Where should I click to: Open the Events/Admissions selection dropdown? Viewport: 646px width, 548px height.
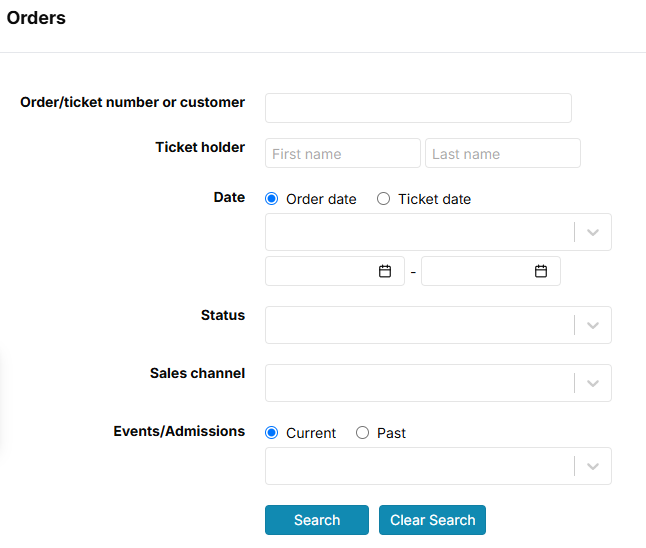click(x=438, y=466)
